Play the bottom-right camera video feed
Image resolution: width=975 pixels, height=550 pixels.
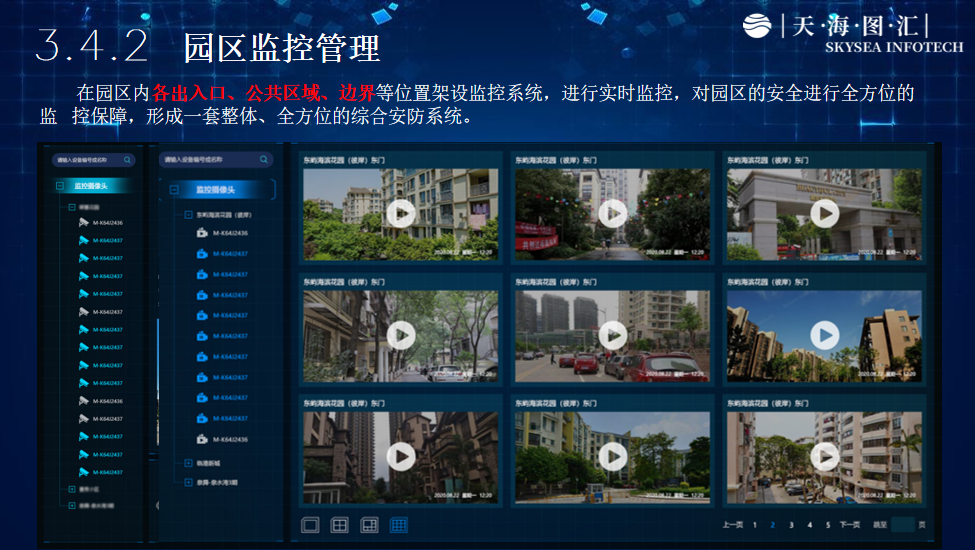(x=824, y=457)
